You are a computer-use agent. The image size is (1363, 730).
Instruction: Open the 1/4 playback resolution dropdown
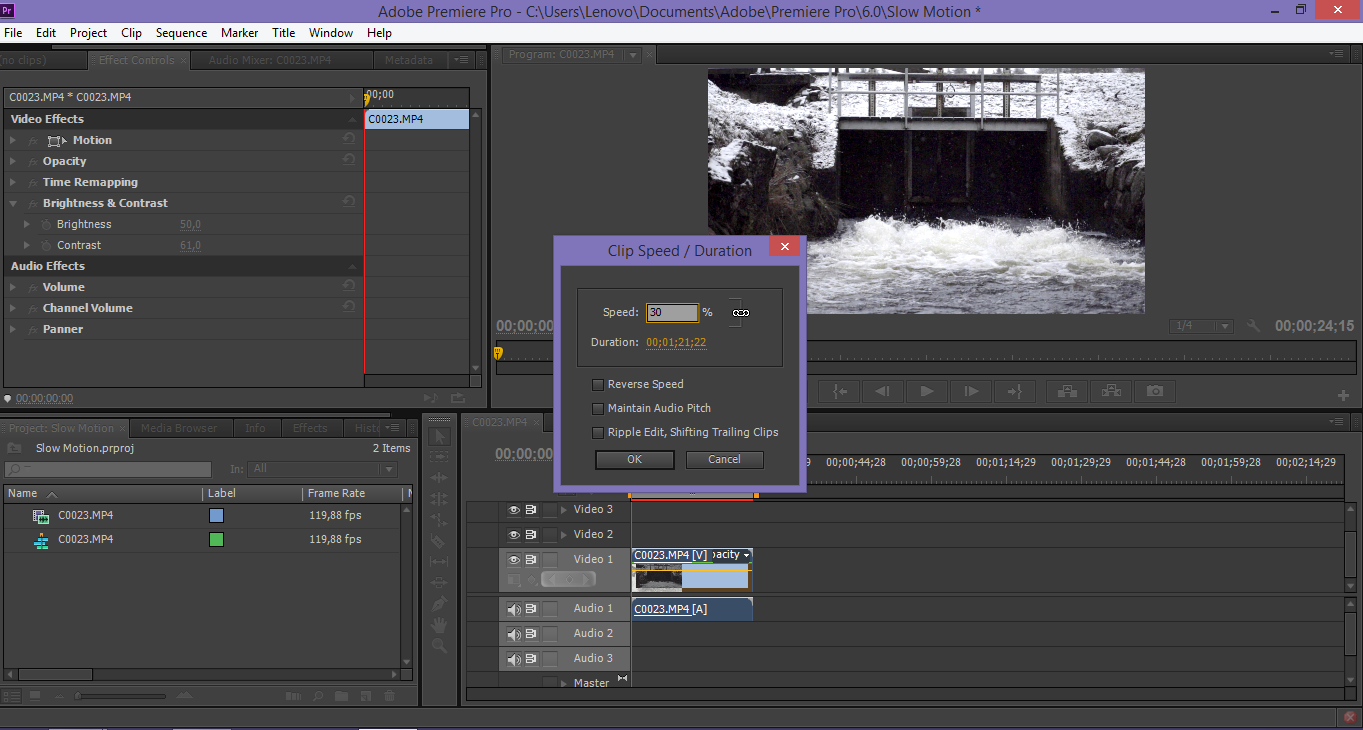pos(1202,326)
